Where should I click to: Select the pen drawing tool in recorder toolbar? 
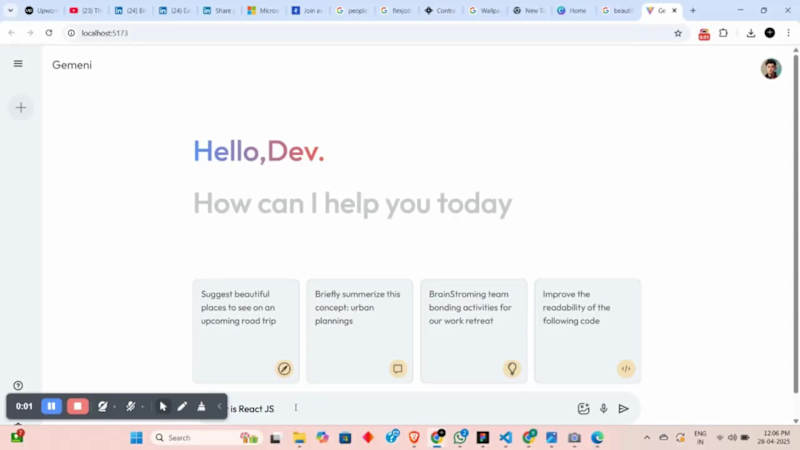pos(182,406)
